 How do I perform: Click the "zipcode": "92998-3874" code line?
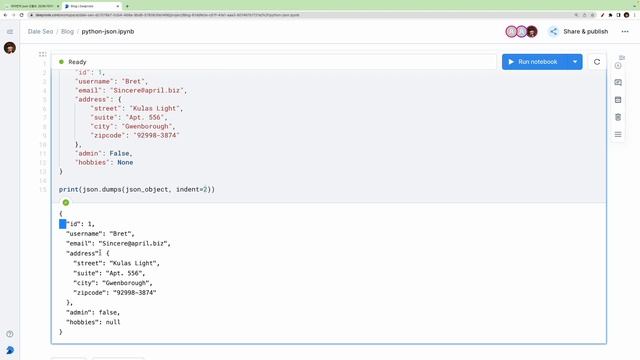[135, 136]
